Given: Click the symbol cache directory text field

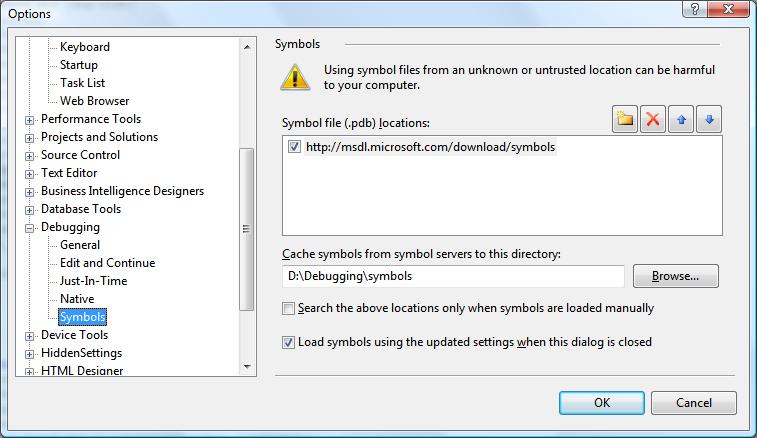Looking at the screenshot, I should (x=453, y=276).
